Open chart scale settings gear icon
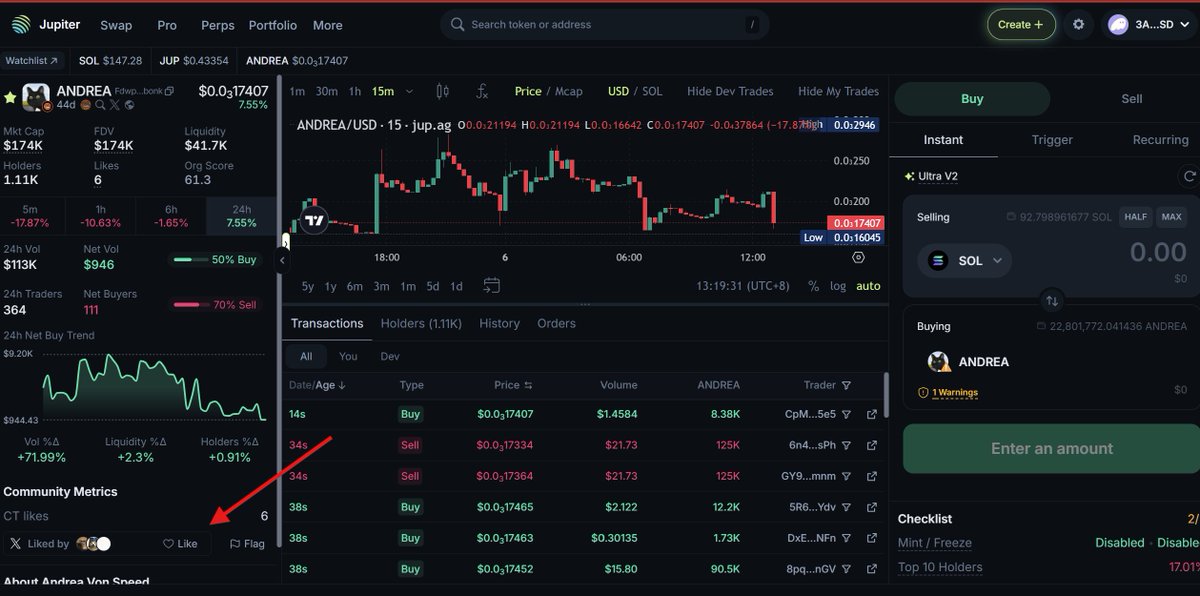The width and height of the screenshot is (1200, 596). pos(858,257)
